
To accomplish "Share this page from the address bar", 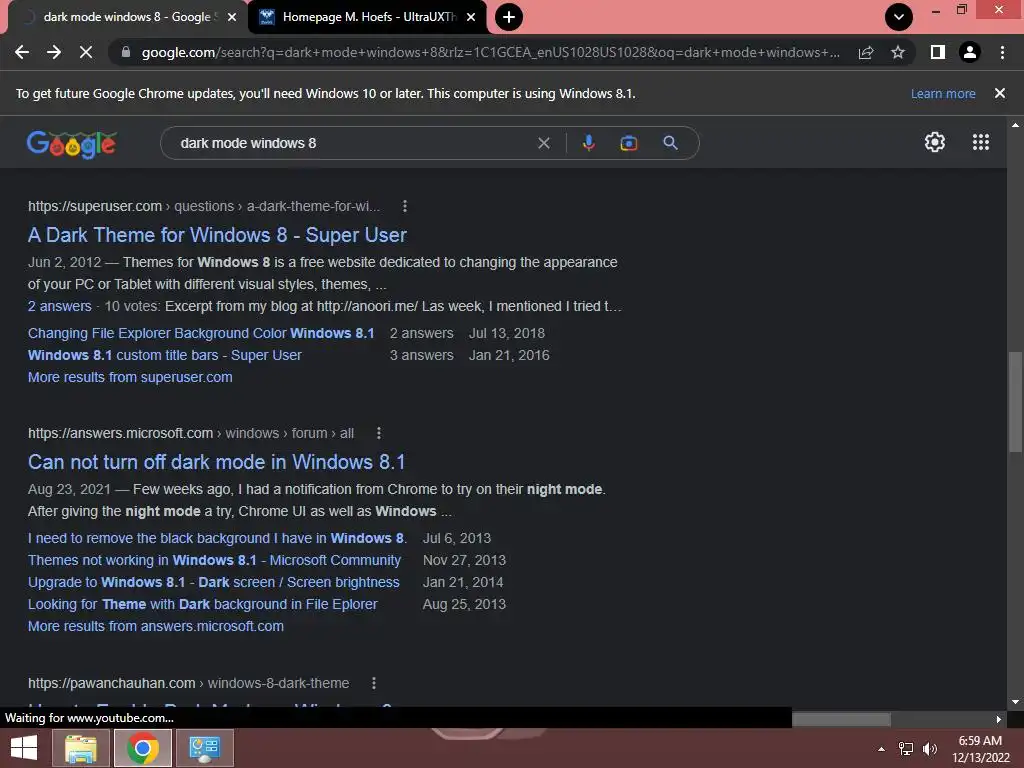I will point(866,52).
